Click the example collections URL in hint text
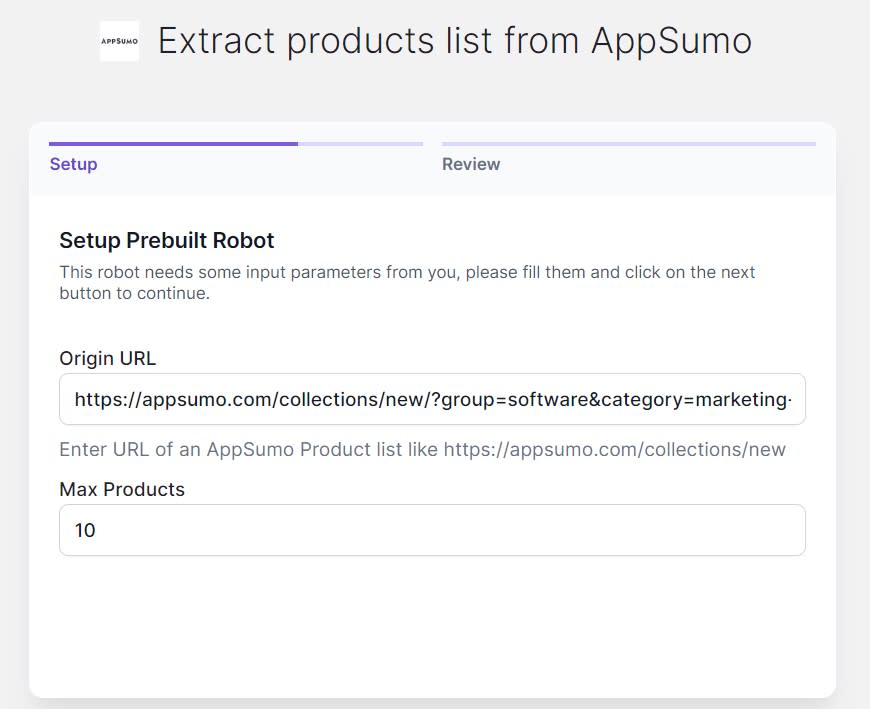 tap(615, 449)
